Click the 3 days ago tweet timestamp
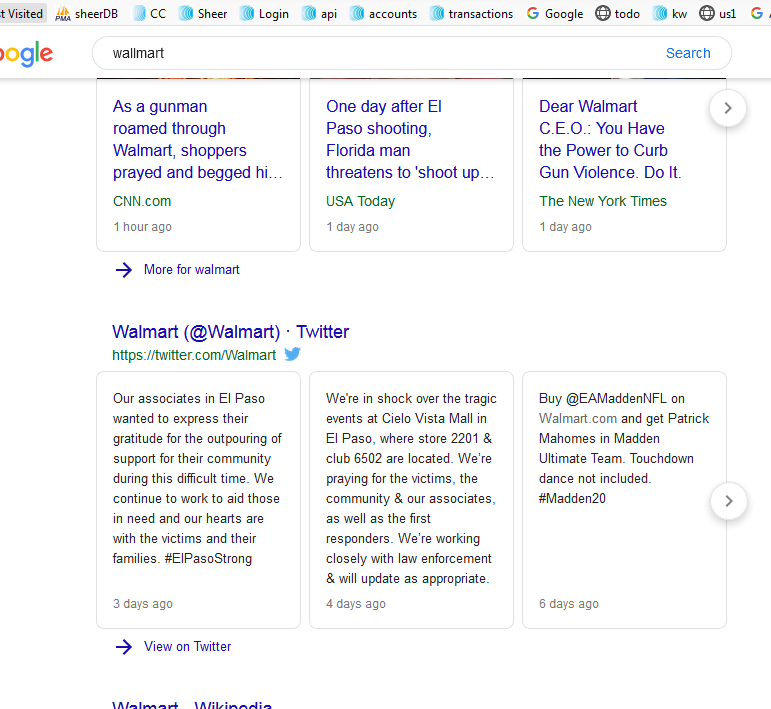771x709 pixels. click(x=143, y=604)
